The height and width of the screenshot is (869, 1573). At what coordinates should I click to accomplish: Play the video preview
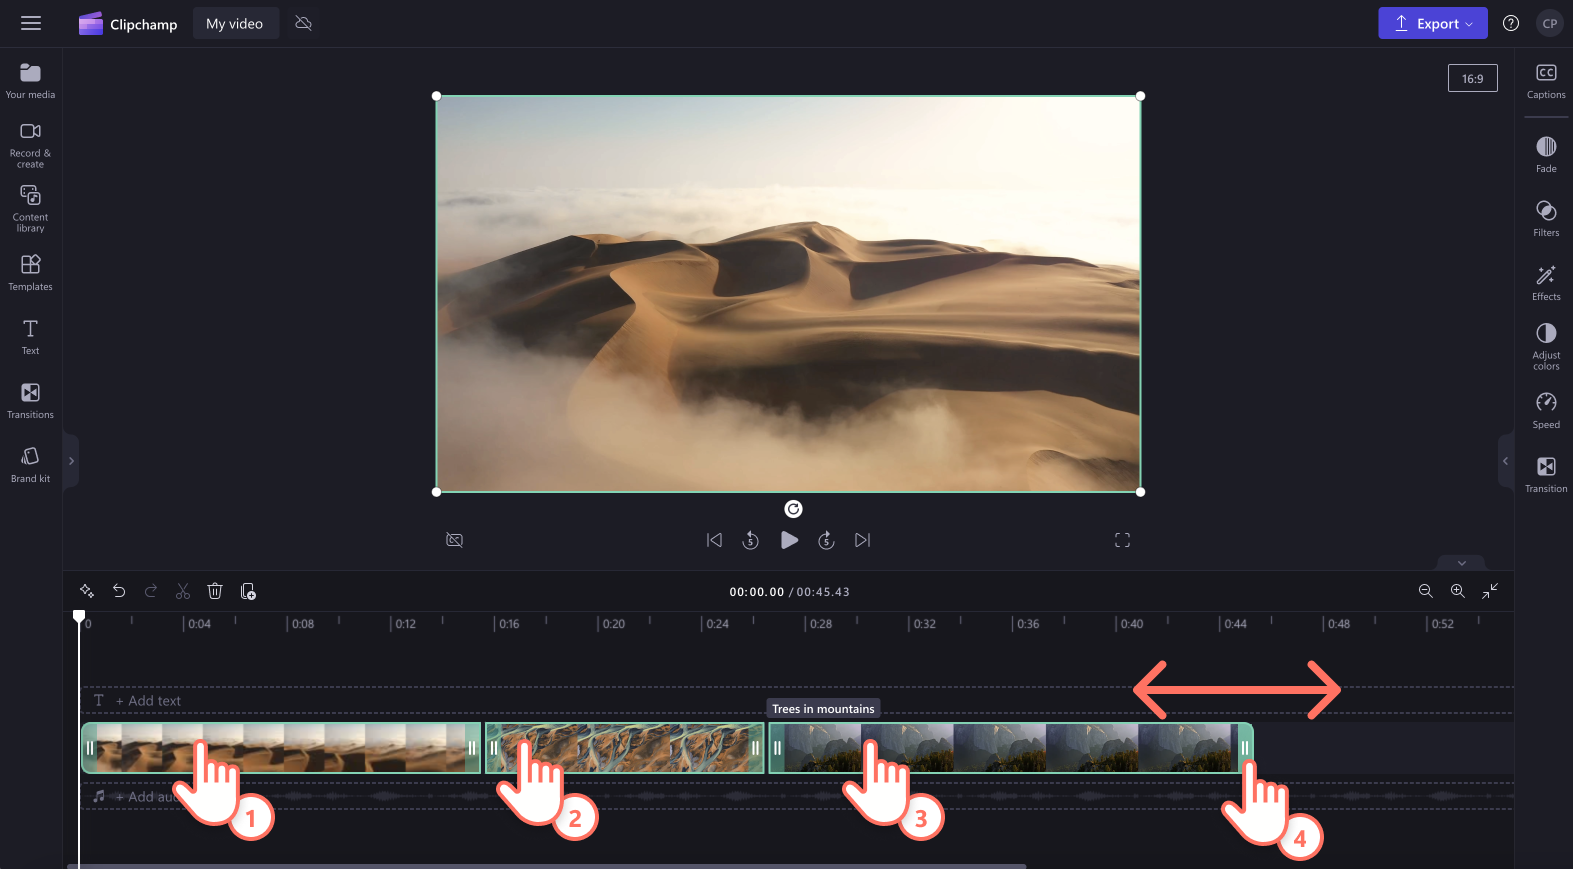(x=789, y=540)
